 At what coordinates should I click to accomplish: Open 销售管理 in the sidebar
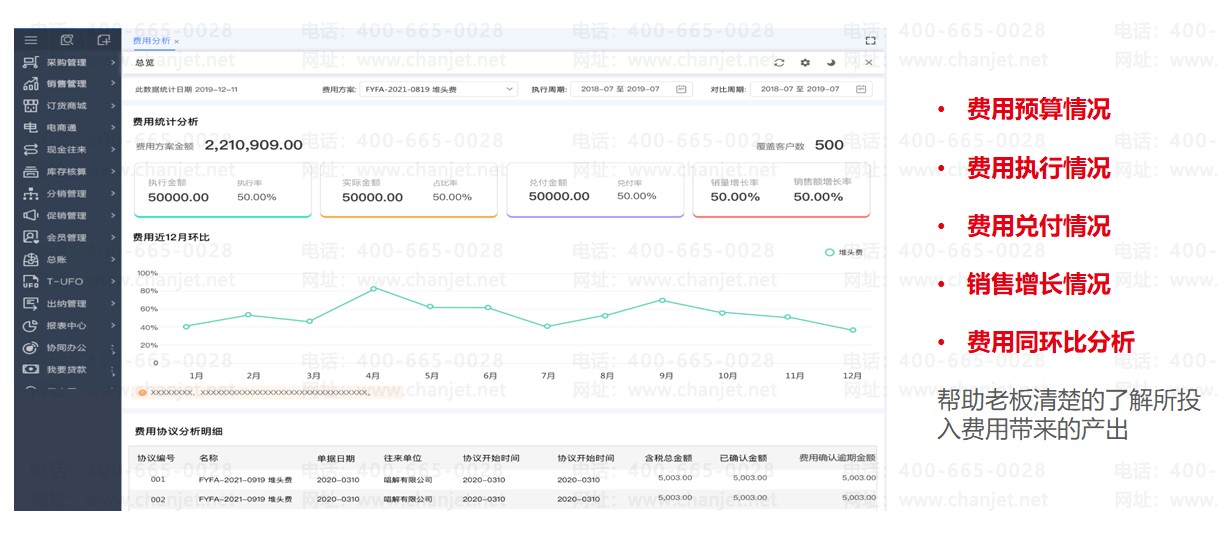click(67, 84)
